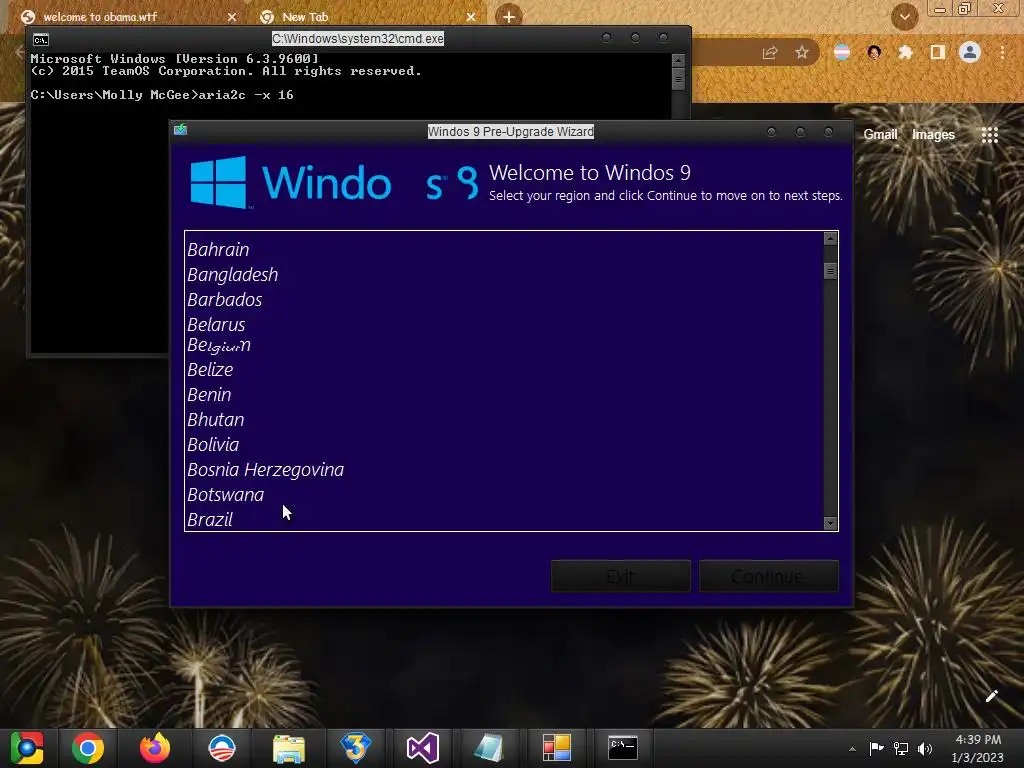Open the blue number 3 app in taskbar
The height and width of the screenshot is (768, 1024).
pos(355,748)
